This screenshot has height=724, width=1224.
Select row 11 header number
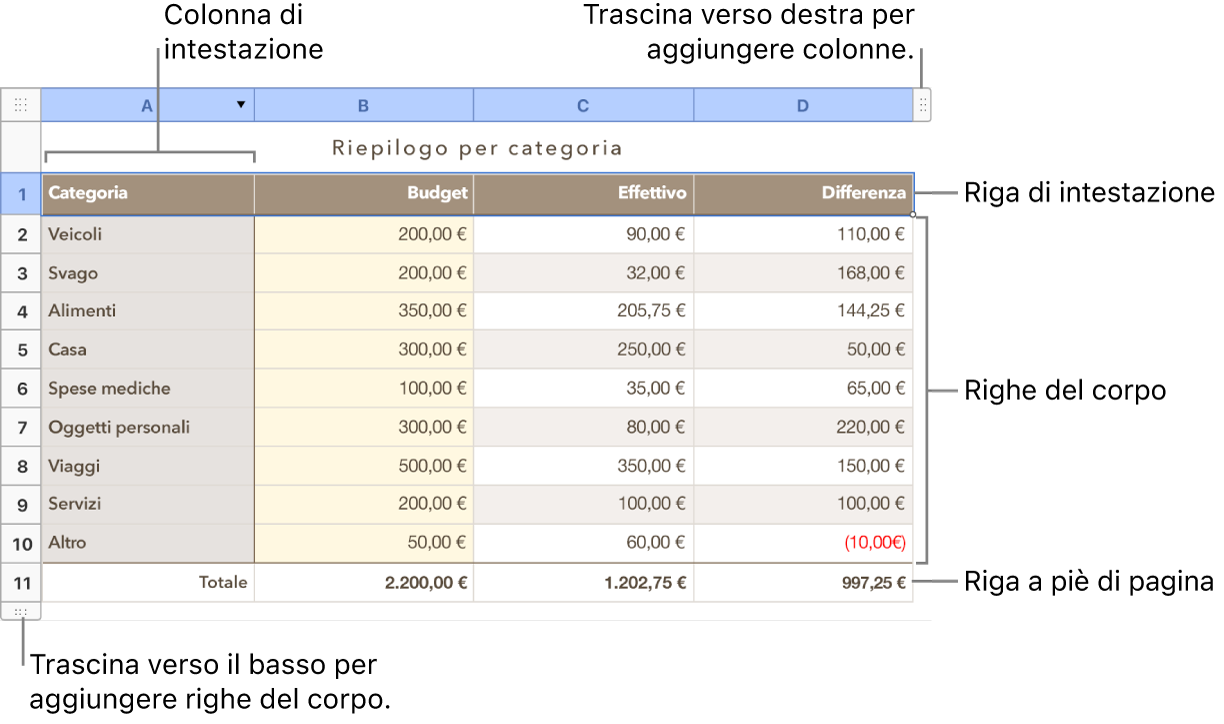coord(21,583)
